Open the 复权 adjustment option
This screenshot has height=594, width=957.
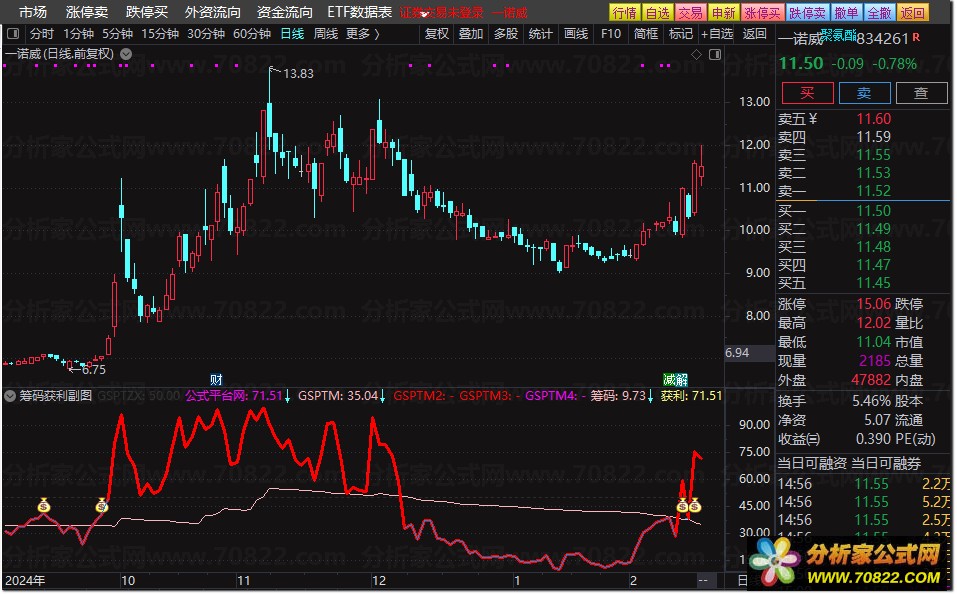click(x=436, y=34)
